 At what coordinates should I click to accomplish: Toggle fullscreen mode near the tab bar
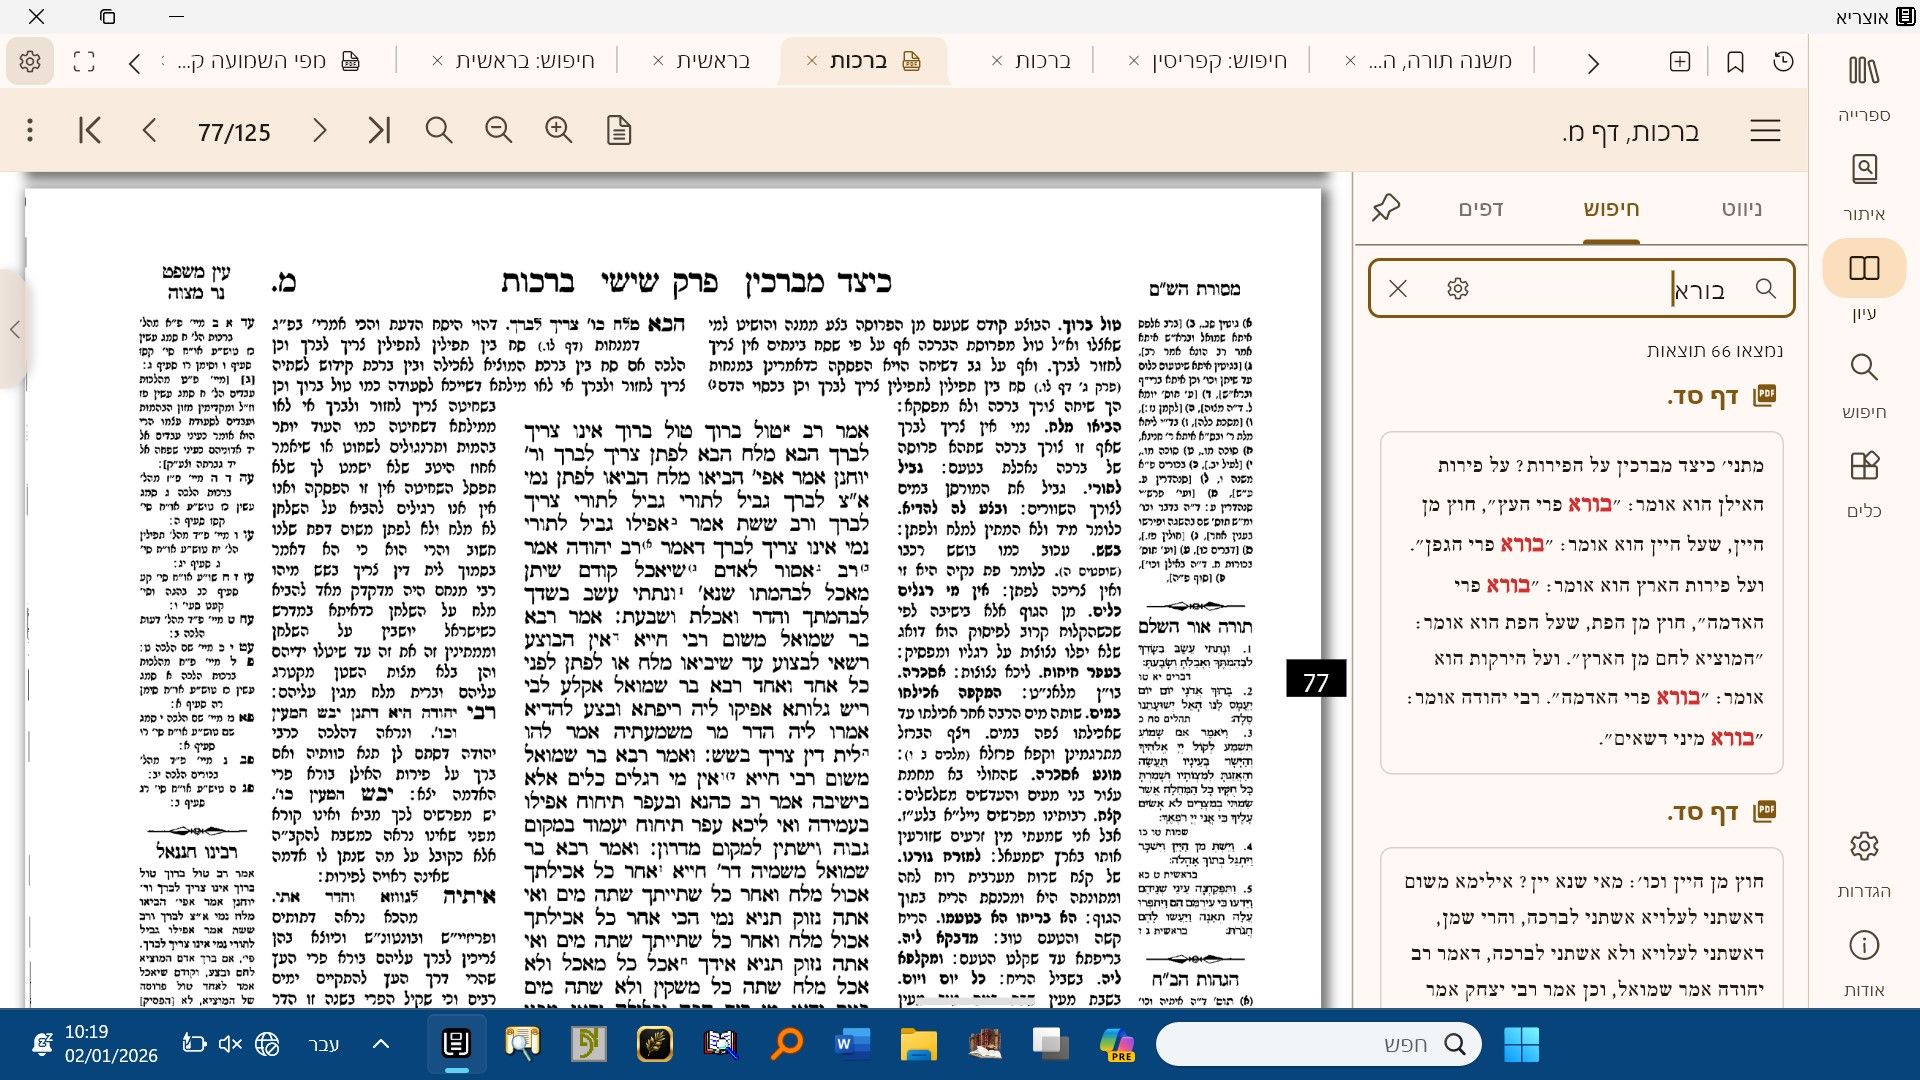coord(84,61)
